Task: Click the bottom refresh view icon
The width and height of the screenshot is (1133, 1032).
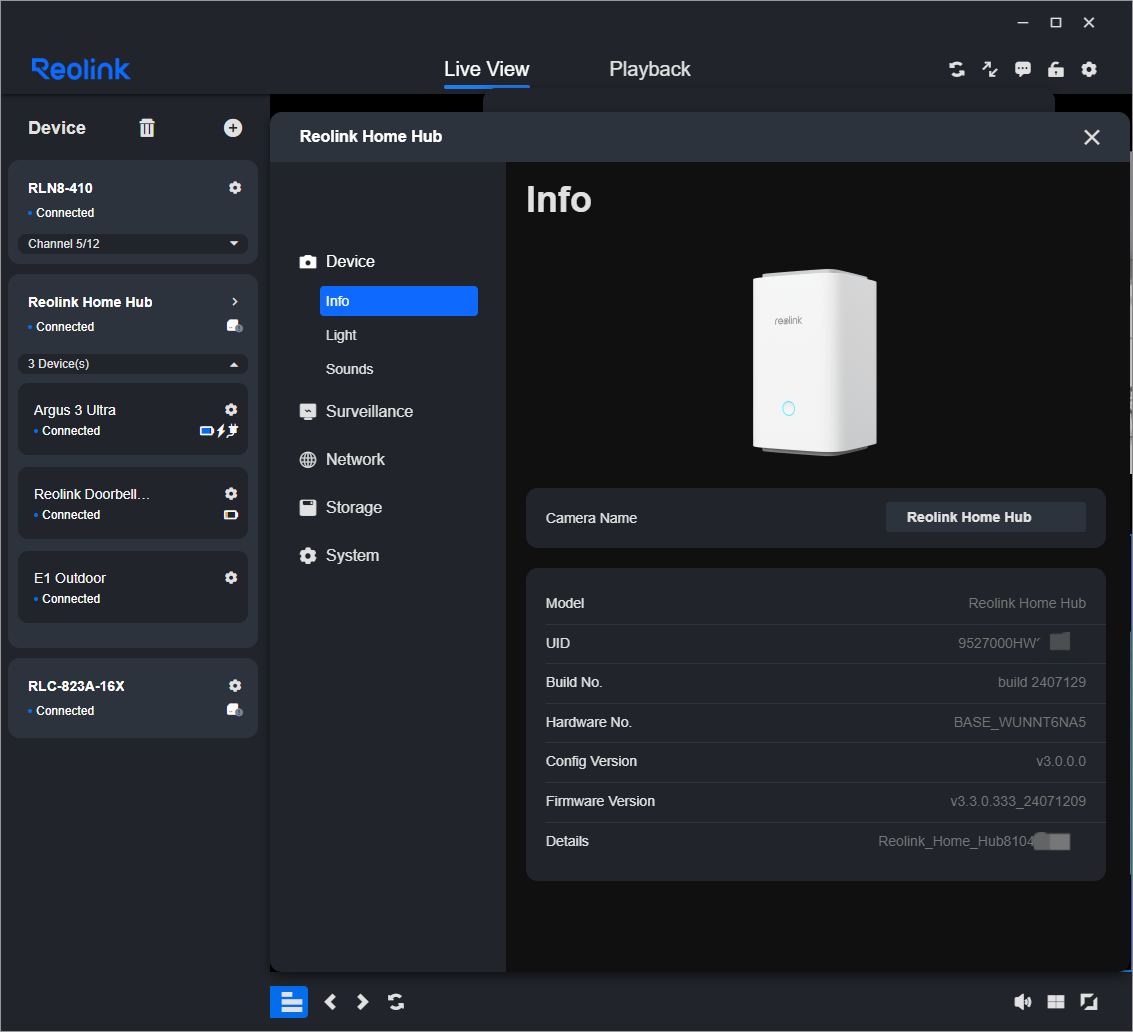Action: tap(396, 1002)
